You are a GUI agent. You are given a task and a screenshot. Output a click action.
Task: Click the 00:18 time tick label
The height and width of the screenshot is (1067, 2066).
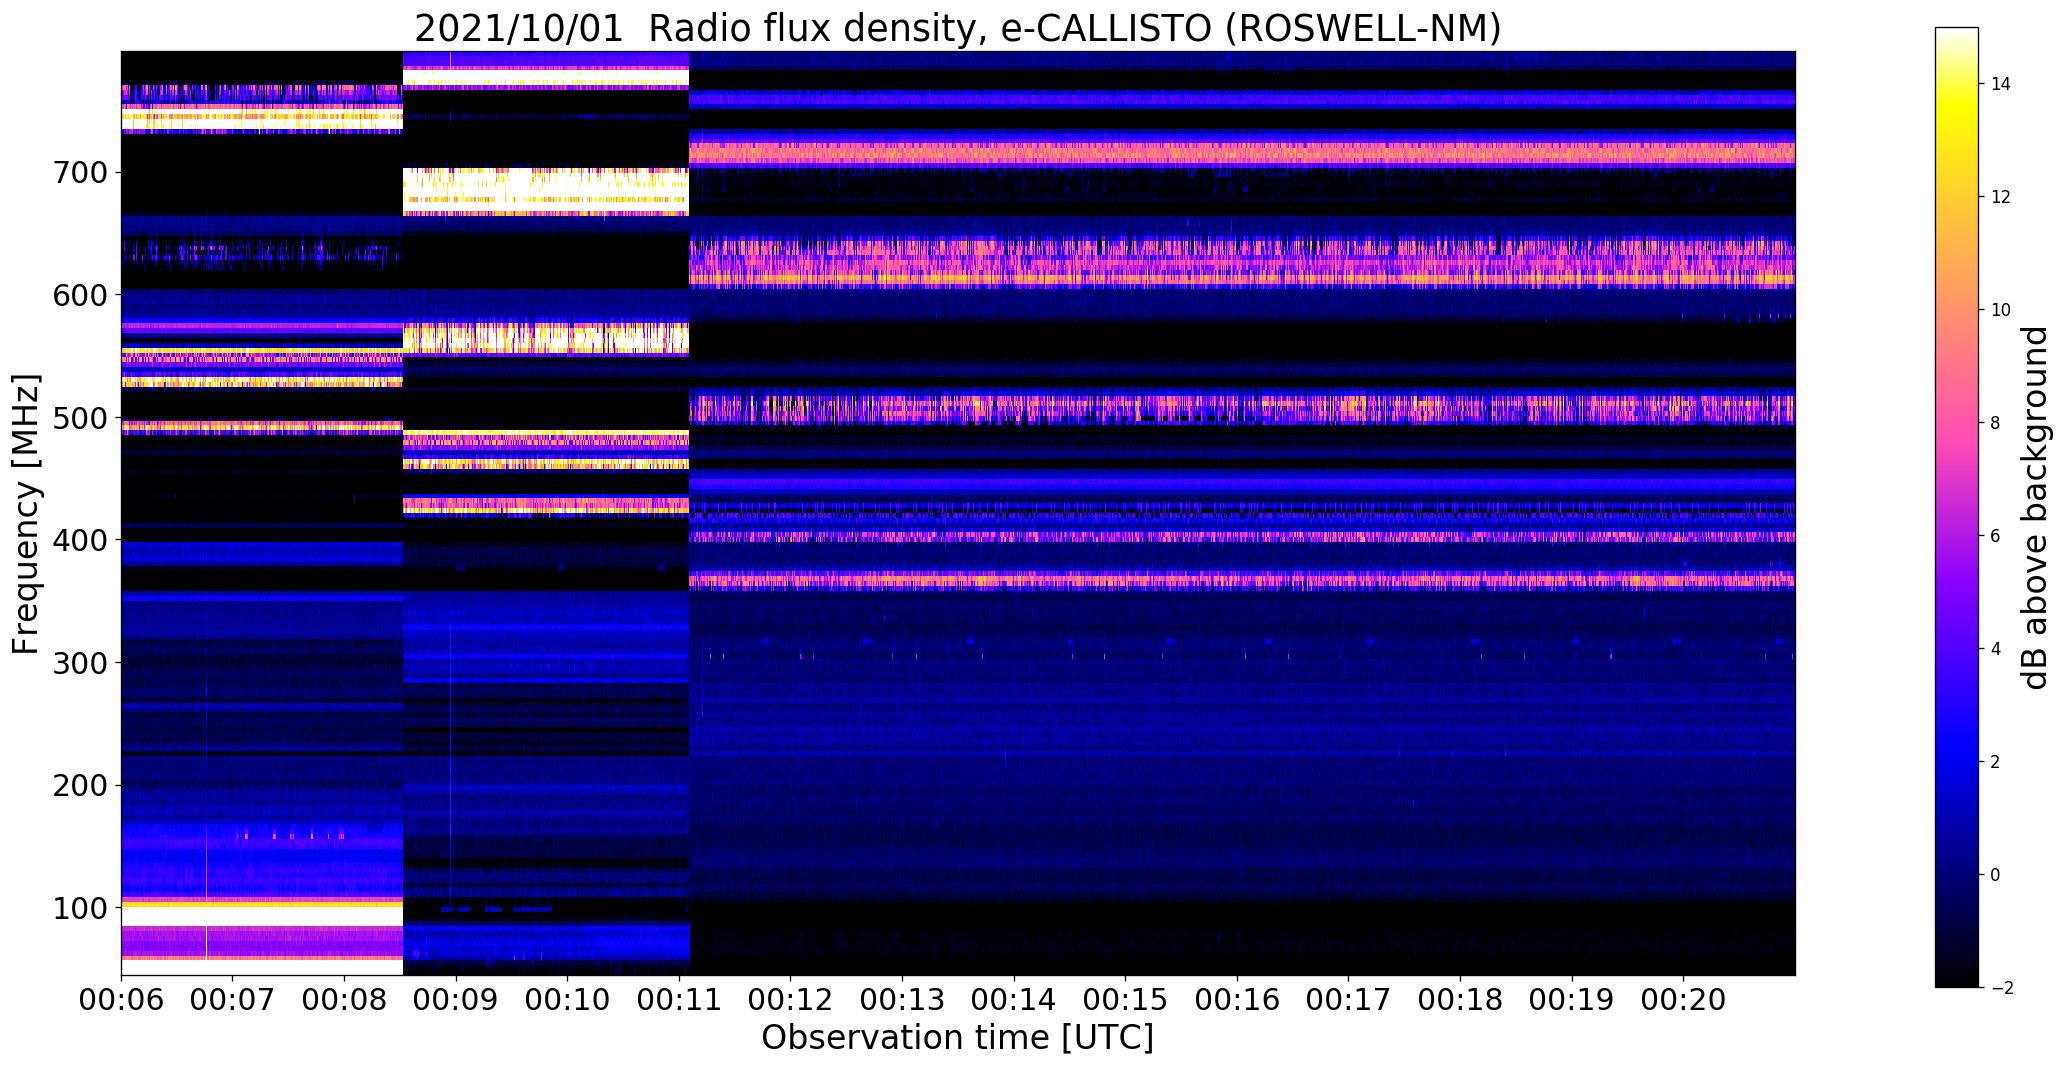pyautogui.click(x=1461, y=1000)
